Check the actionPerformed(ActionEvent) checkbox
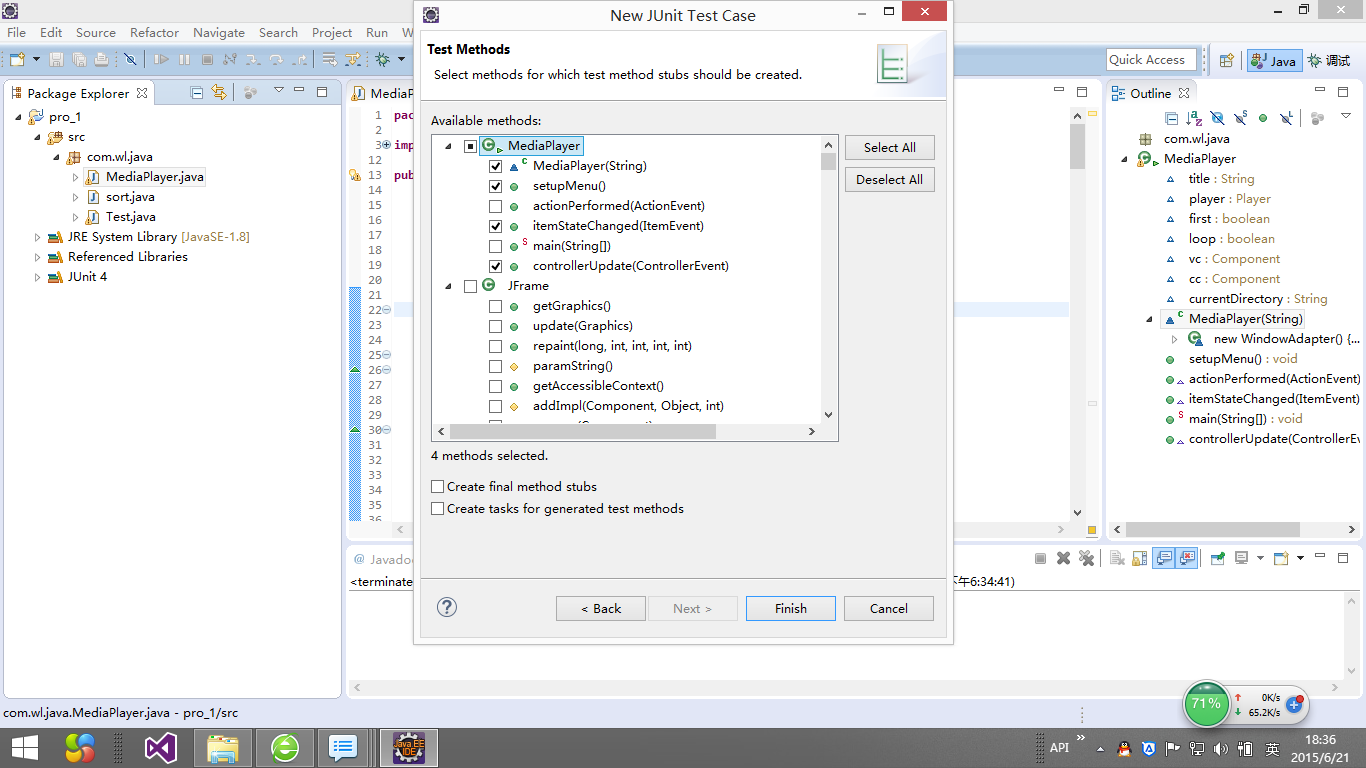The height and width of the screenshot is (768, 1366). 495,206
